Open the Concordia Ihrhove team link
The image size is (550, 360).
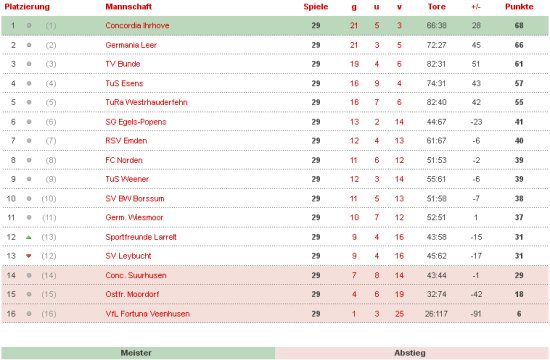137,25
